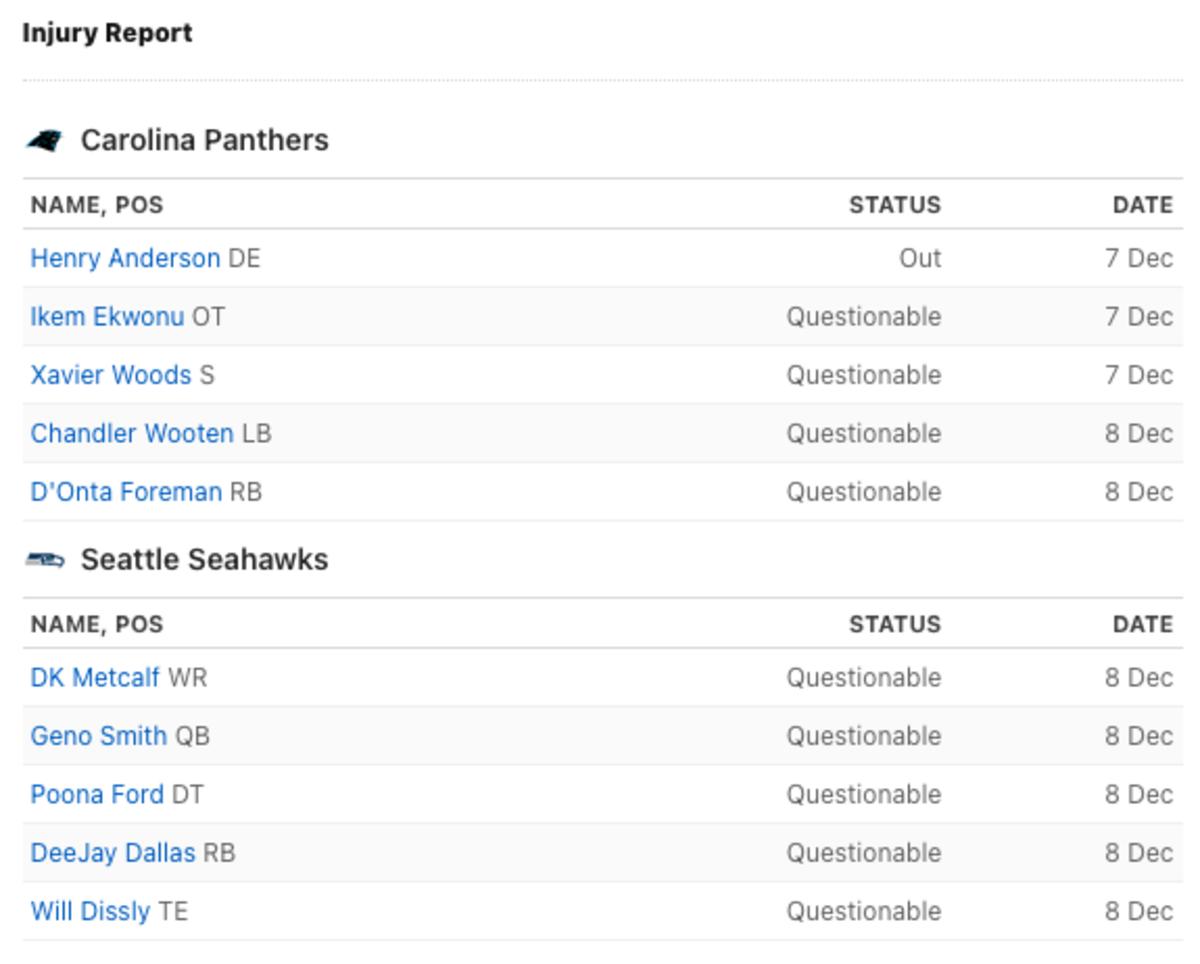Click Will Dissly's "Questionable" status
Screen dimensions: 1200x964
click(x=863, y=912)
